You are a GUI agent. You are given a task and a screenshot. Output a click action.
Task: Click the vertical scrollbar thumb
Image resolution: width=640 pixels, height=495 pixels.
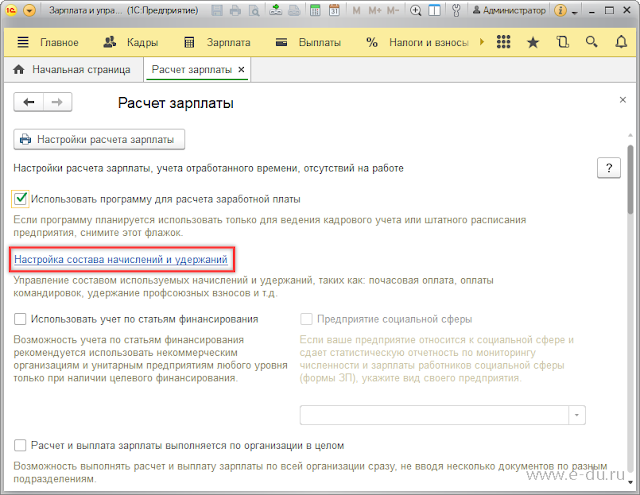click(631, 179)
